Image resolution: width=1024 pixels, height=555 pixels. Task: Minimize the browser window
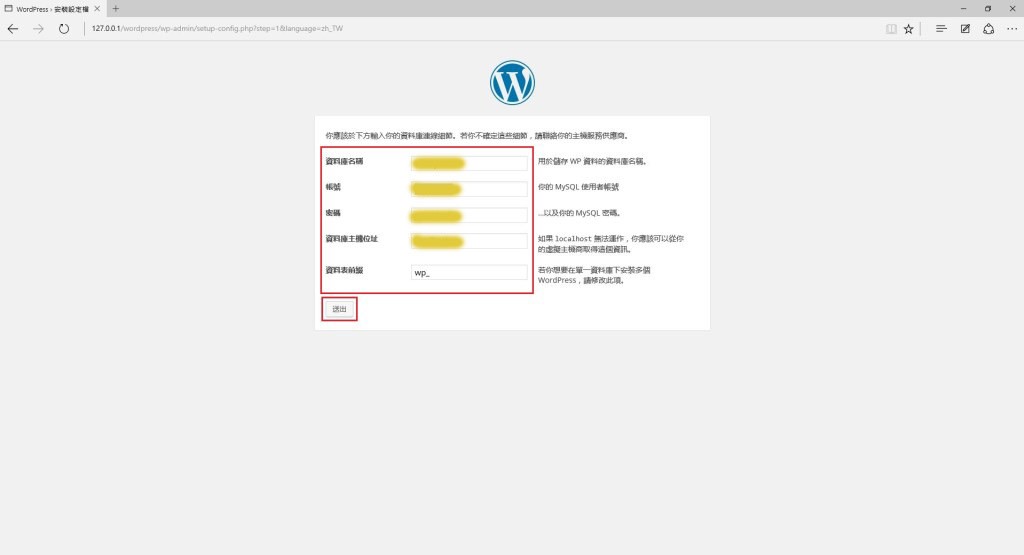pyautogui.click(x=963, y=8)
